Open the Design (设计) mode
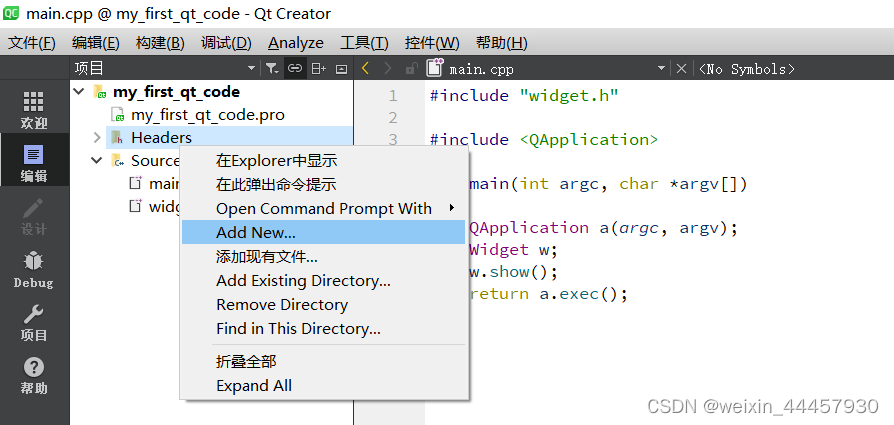This screenshot has width=894, height=425. point(34,217)
